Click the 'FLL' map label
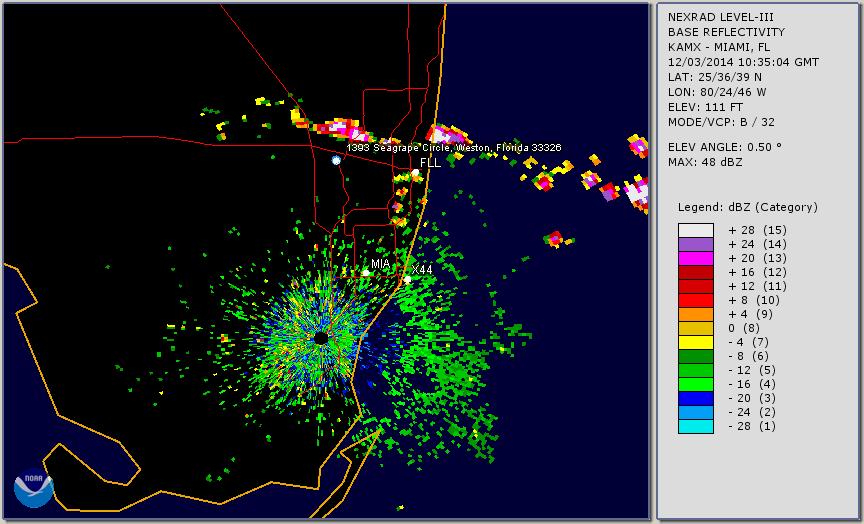This screenshot has width=864, height=524. tap(430, 163)
